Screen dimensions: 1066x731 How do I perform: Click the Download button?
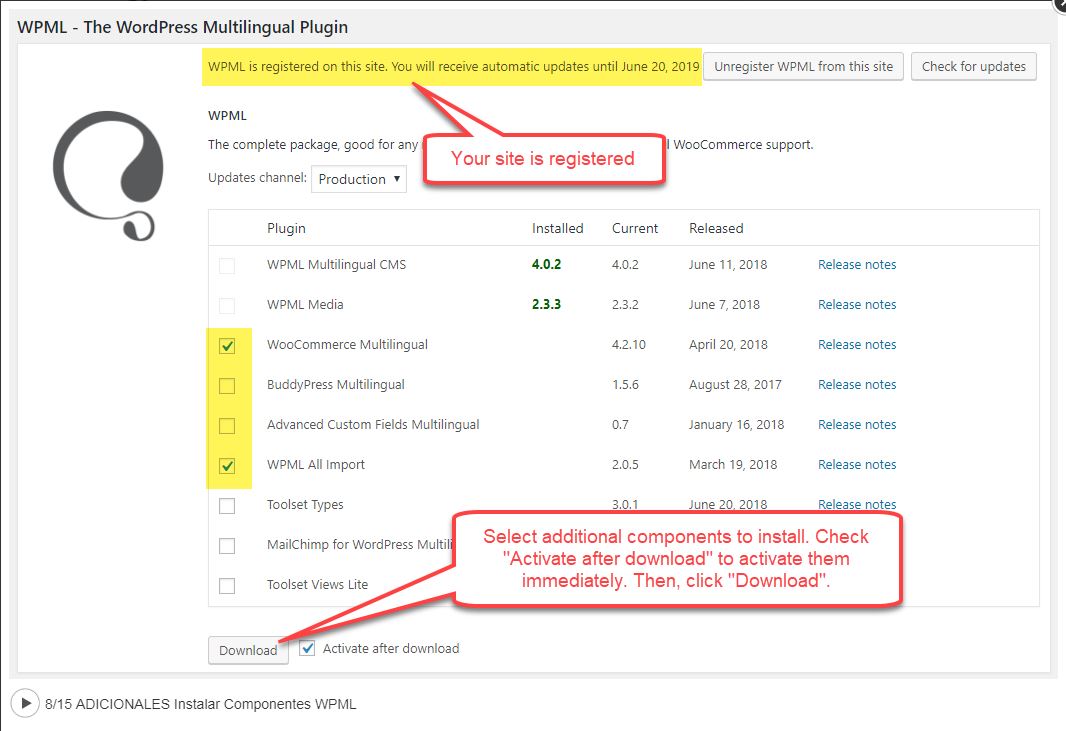[248, 650]
